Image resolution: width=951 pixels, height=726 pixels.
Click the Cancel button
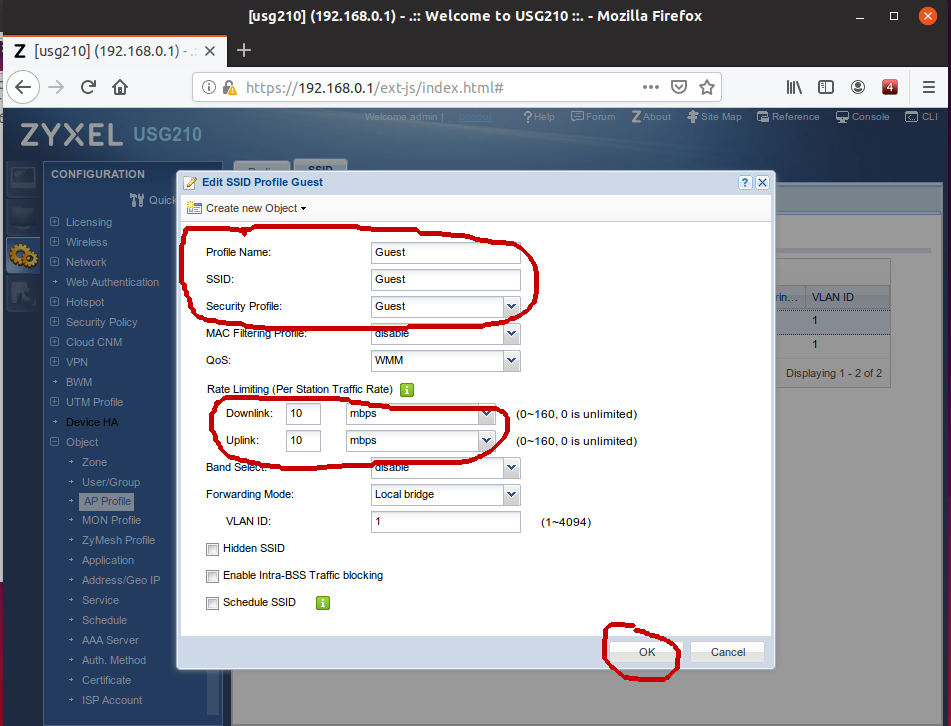tap(728, 652)
